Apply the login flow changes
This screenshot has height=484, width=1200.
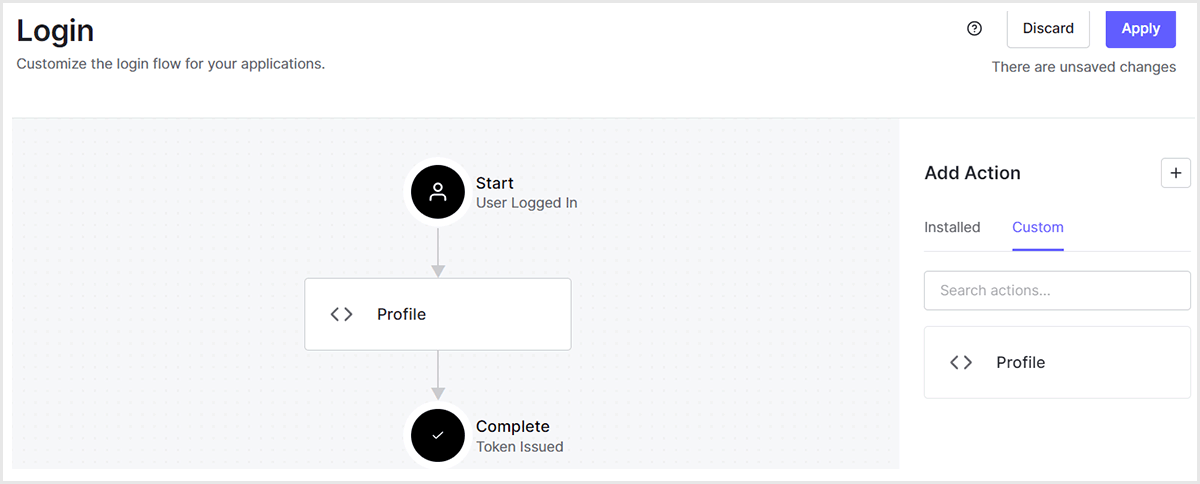click(1140, 29)
